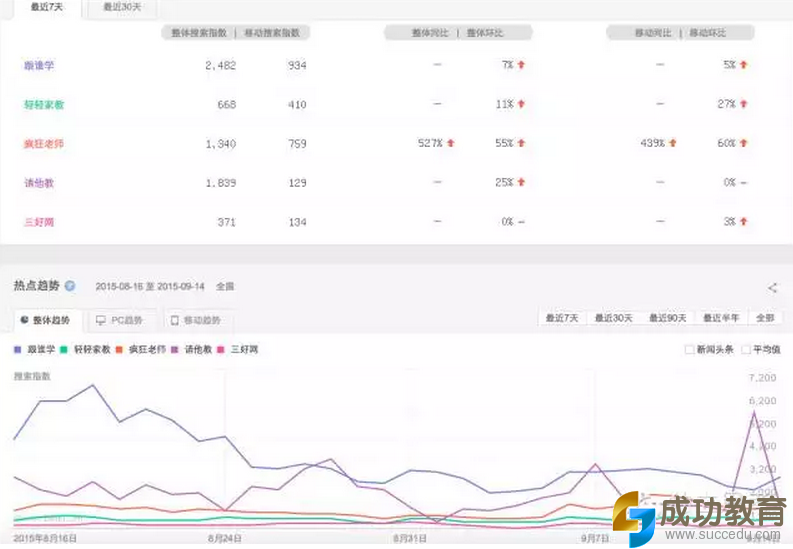Viewport: 793px width, 549px height.
Task: Click the red up arrow beside 527%
Action: [451, 143]
